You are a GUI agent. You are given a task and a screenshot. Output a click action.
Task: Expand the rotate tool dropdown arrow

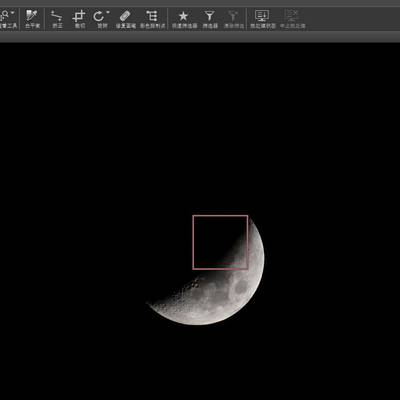pyautogui.click(x=108, y=12)
